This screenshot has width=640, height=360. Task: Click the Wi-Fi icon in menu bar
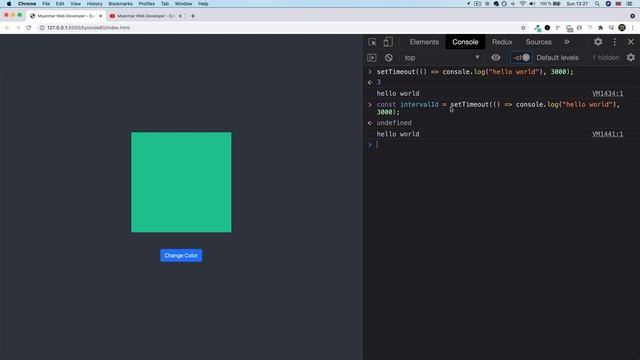(522, 4)
